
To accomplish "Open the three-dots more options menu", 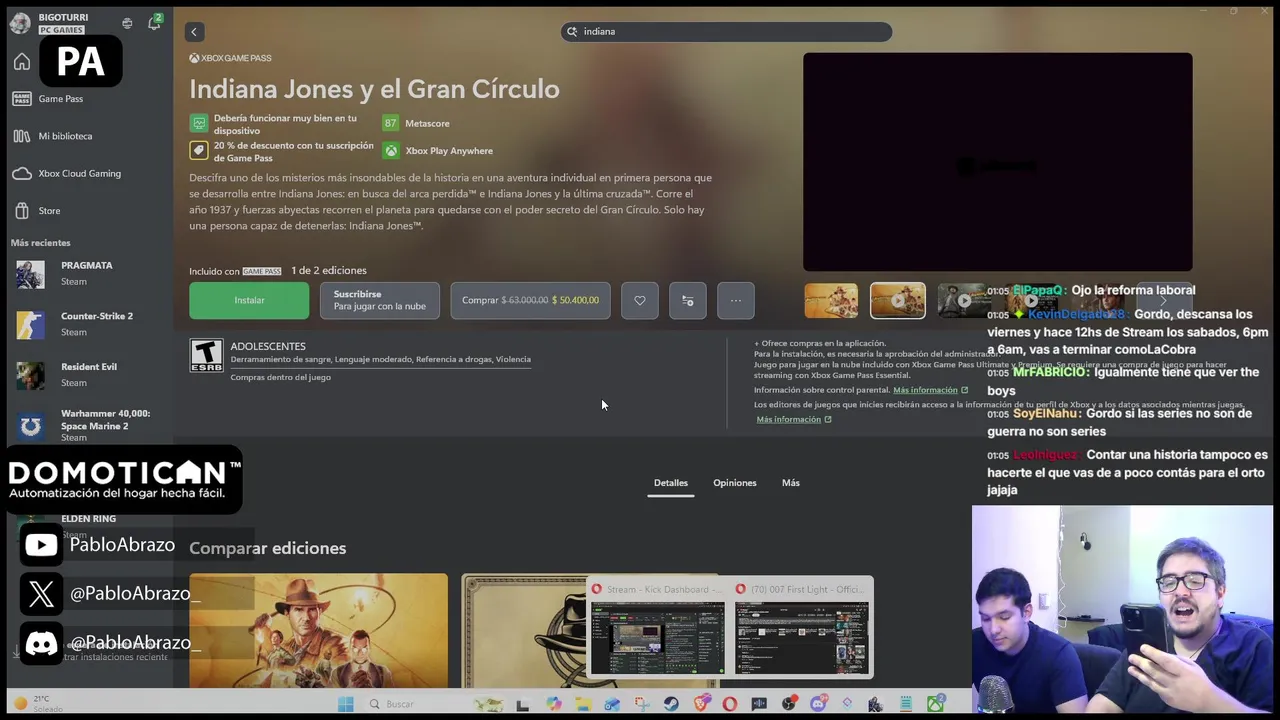I will 736,300.
